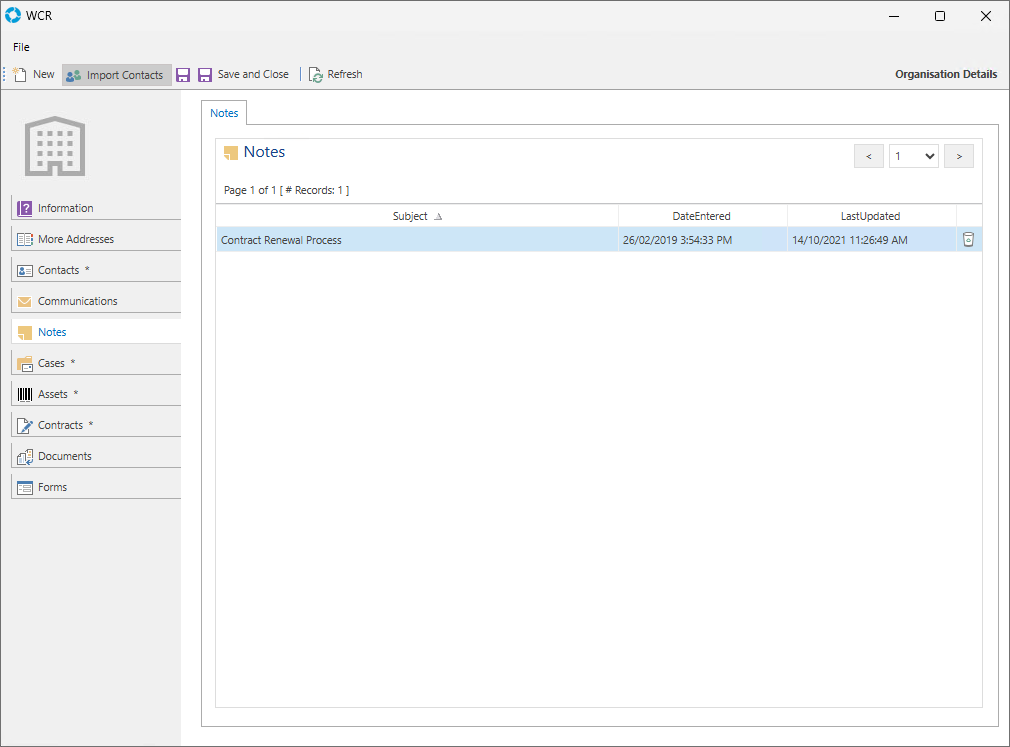Go to next page of notes

[x=958, y=156]
